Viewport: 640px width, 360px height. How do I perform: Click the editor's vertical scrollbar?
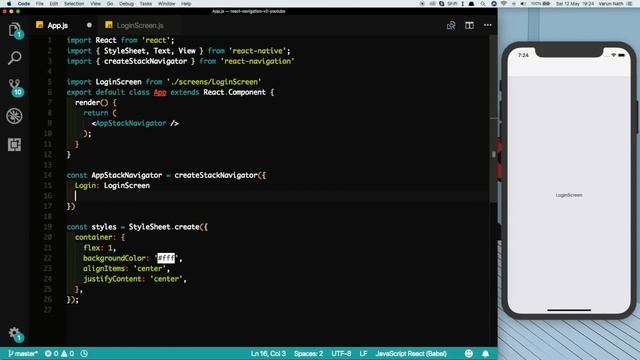tap(493, 118)
